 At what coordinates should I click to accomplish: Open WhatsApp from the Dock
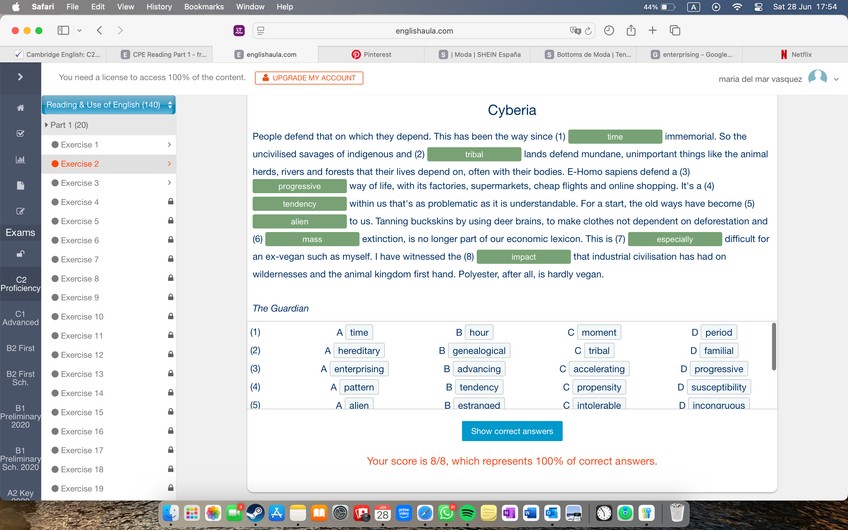446,512
